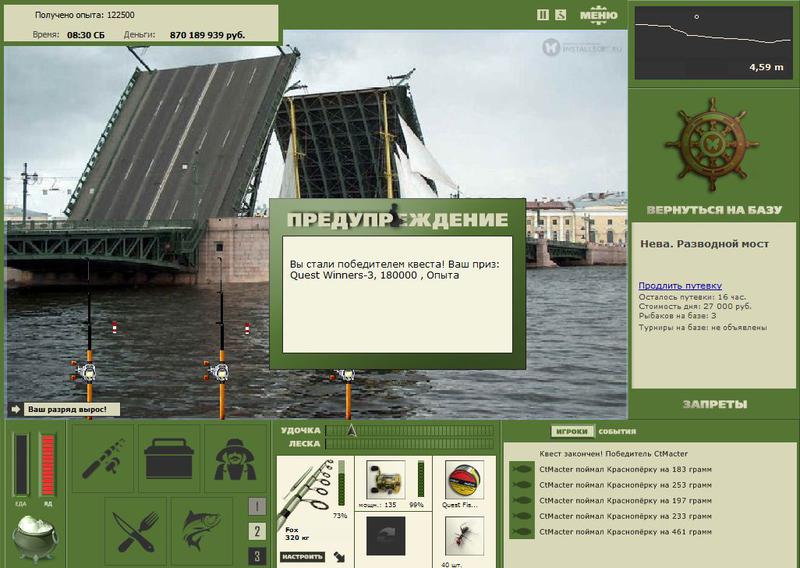Viewport: 800px width, 568px height.
Task: Click the rod wear indicator at 73%
Action: click(x=341, y=484)
